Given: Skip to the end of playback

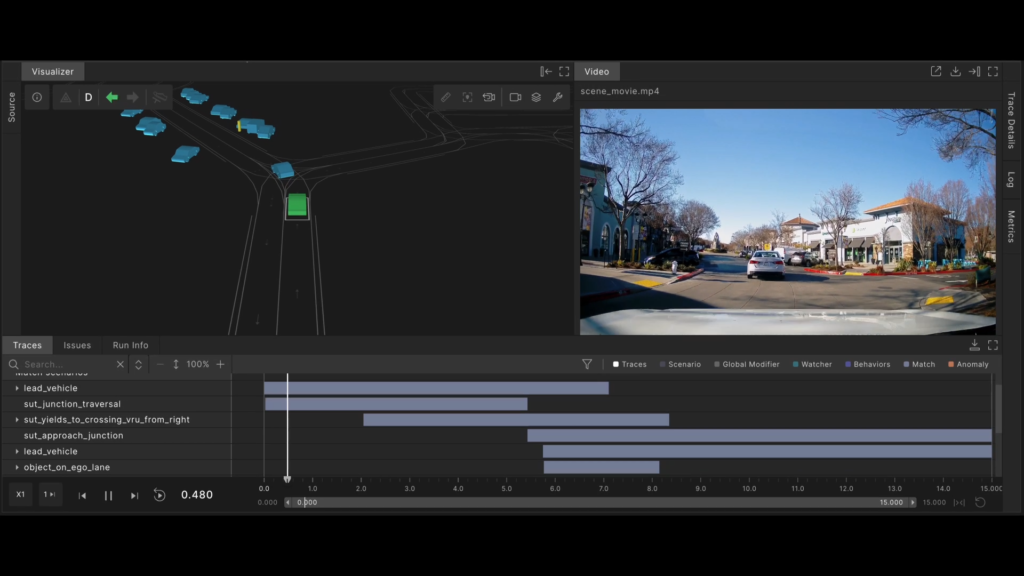Looking at the screenshot, I should (x=134, y=496).
